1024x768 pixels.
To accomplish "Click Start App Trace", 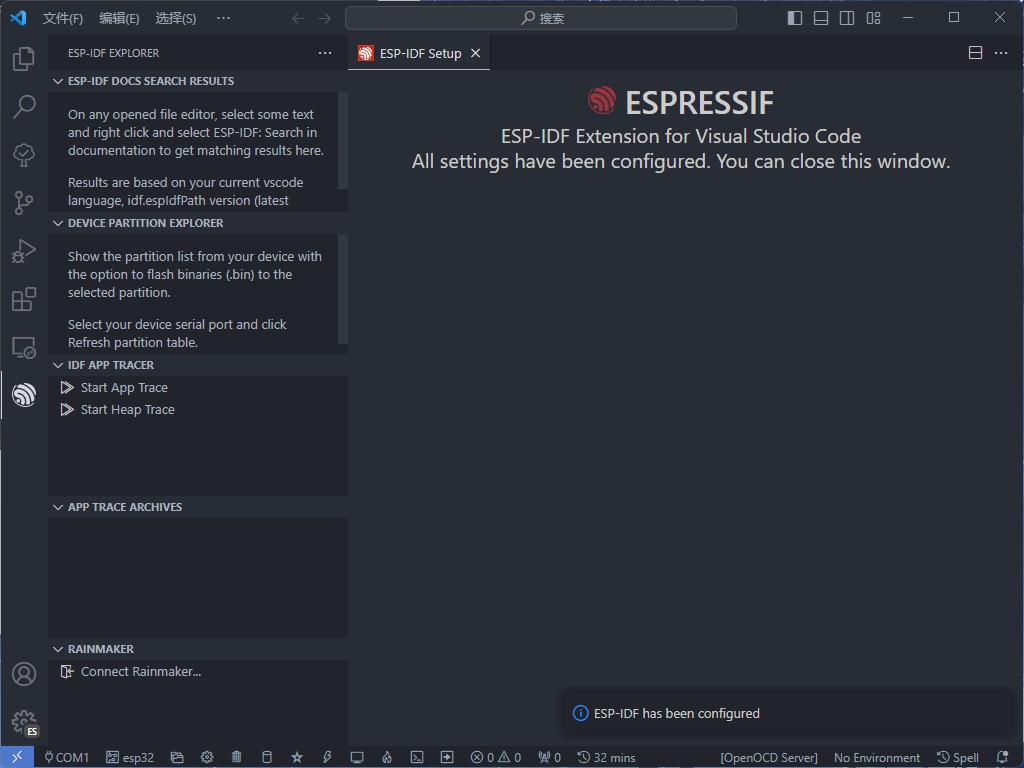I will (x=124, y=387).
